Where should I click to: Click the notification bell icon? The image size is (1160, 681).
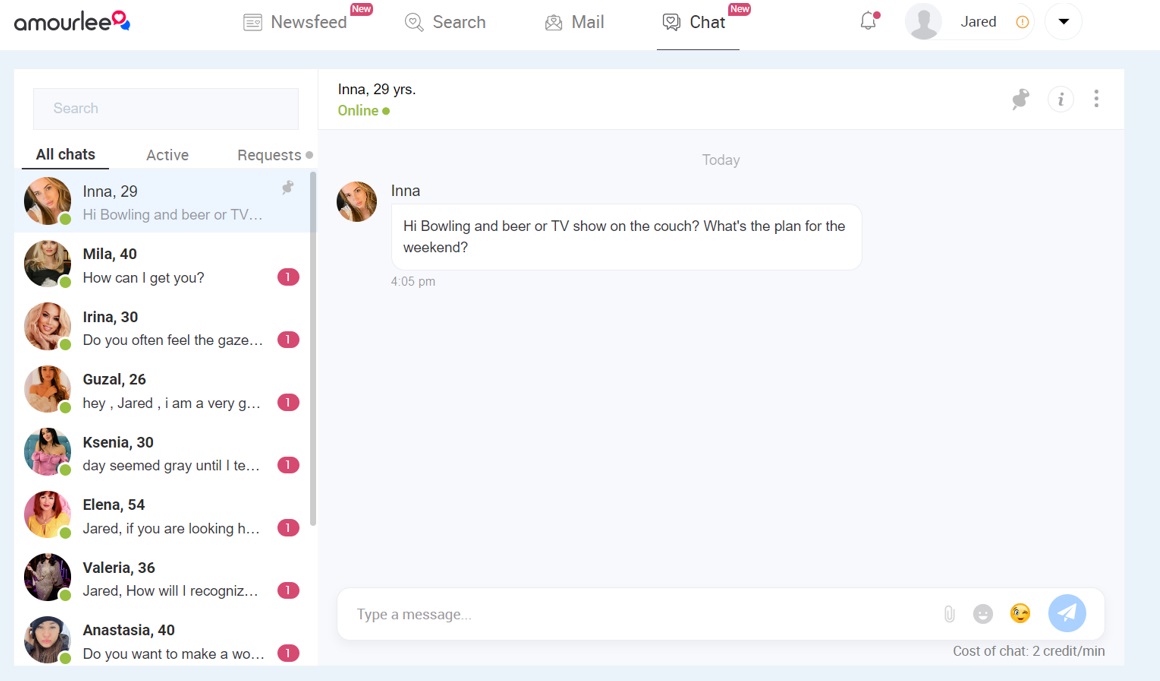pyautogui.click(x=868, y=22)
